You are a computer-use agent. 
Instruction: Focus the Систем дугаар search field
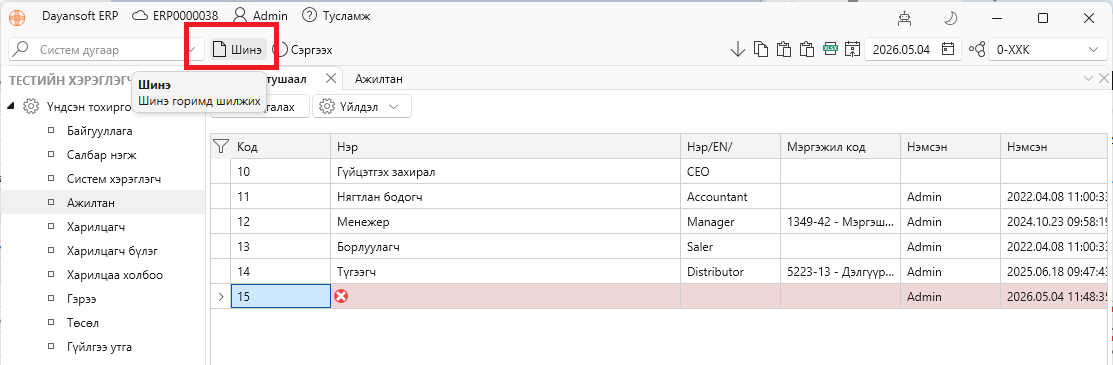[x=106, y=50]
